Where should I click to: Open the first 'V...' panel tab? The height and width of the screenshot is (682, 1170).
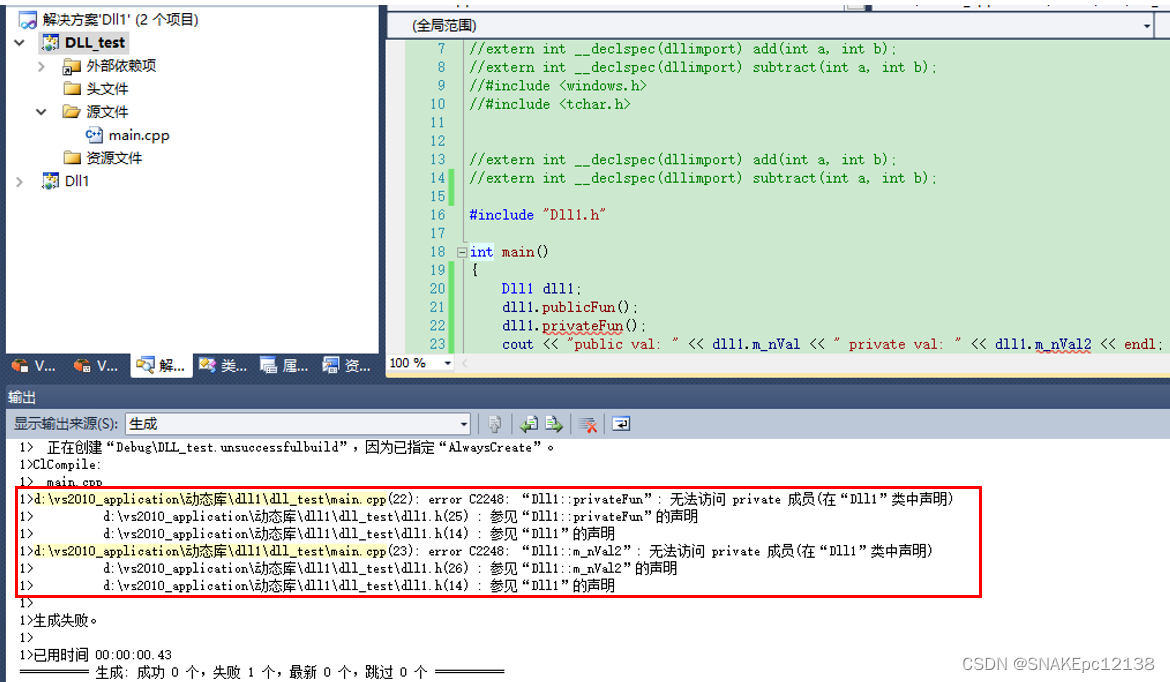(x=34, y=366)
